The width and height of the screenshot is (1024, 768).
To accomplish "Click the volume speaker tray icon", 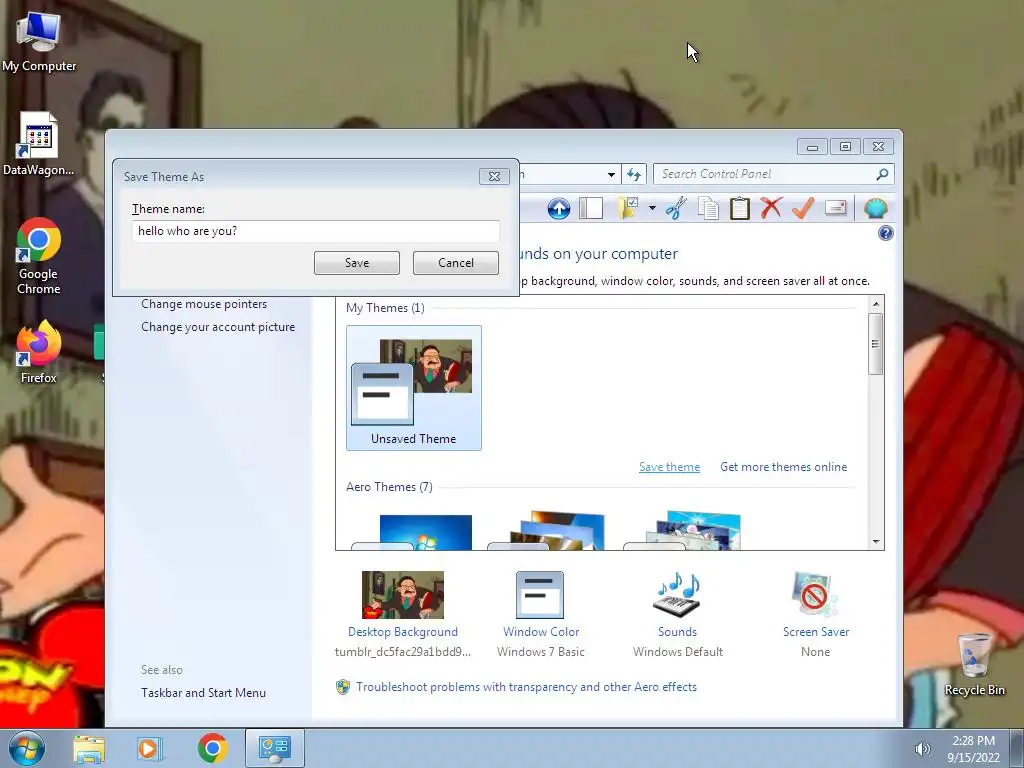I will (922, 749).
